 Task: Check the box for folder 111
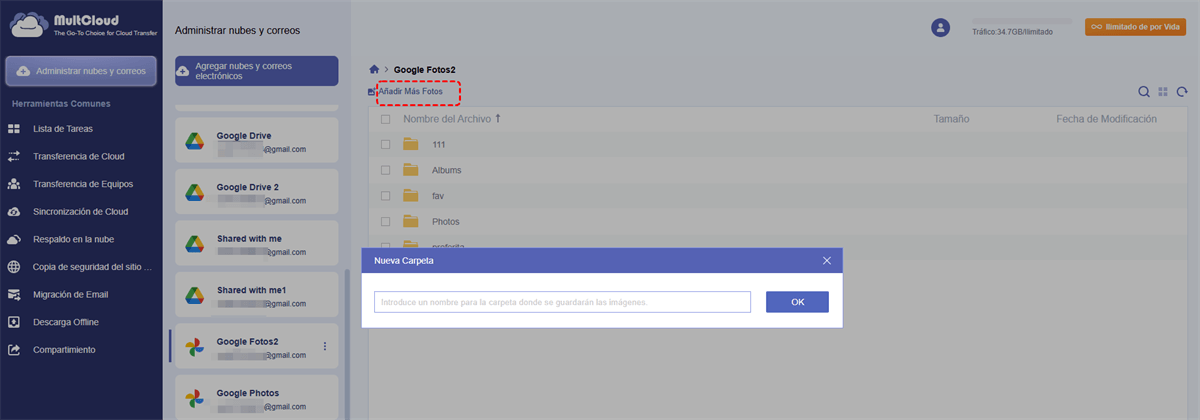pos(385,144)
